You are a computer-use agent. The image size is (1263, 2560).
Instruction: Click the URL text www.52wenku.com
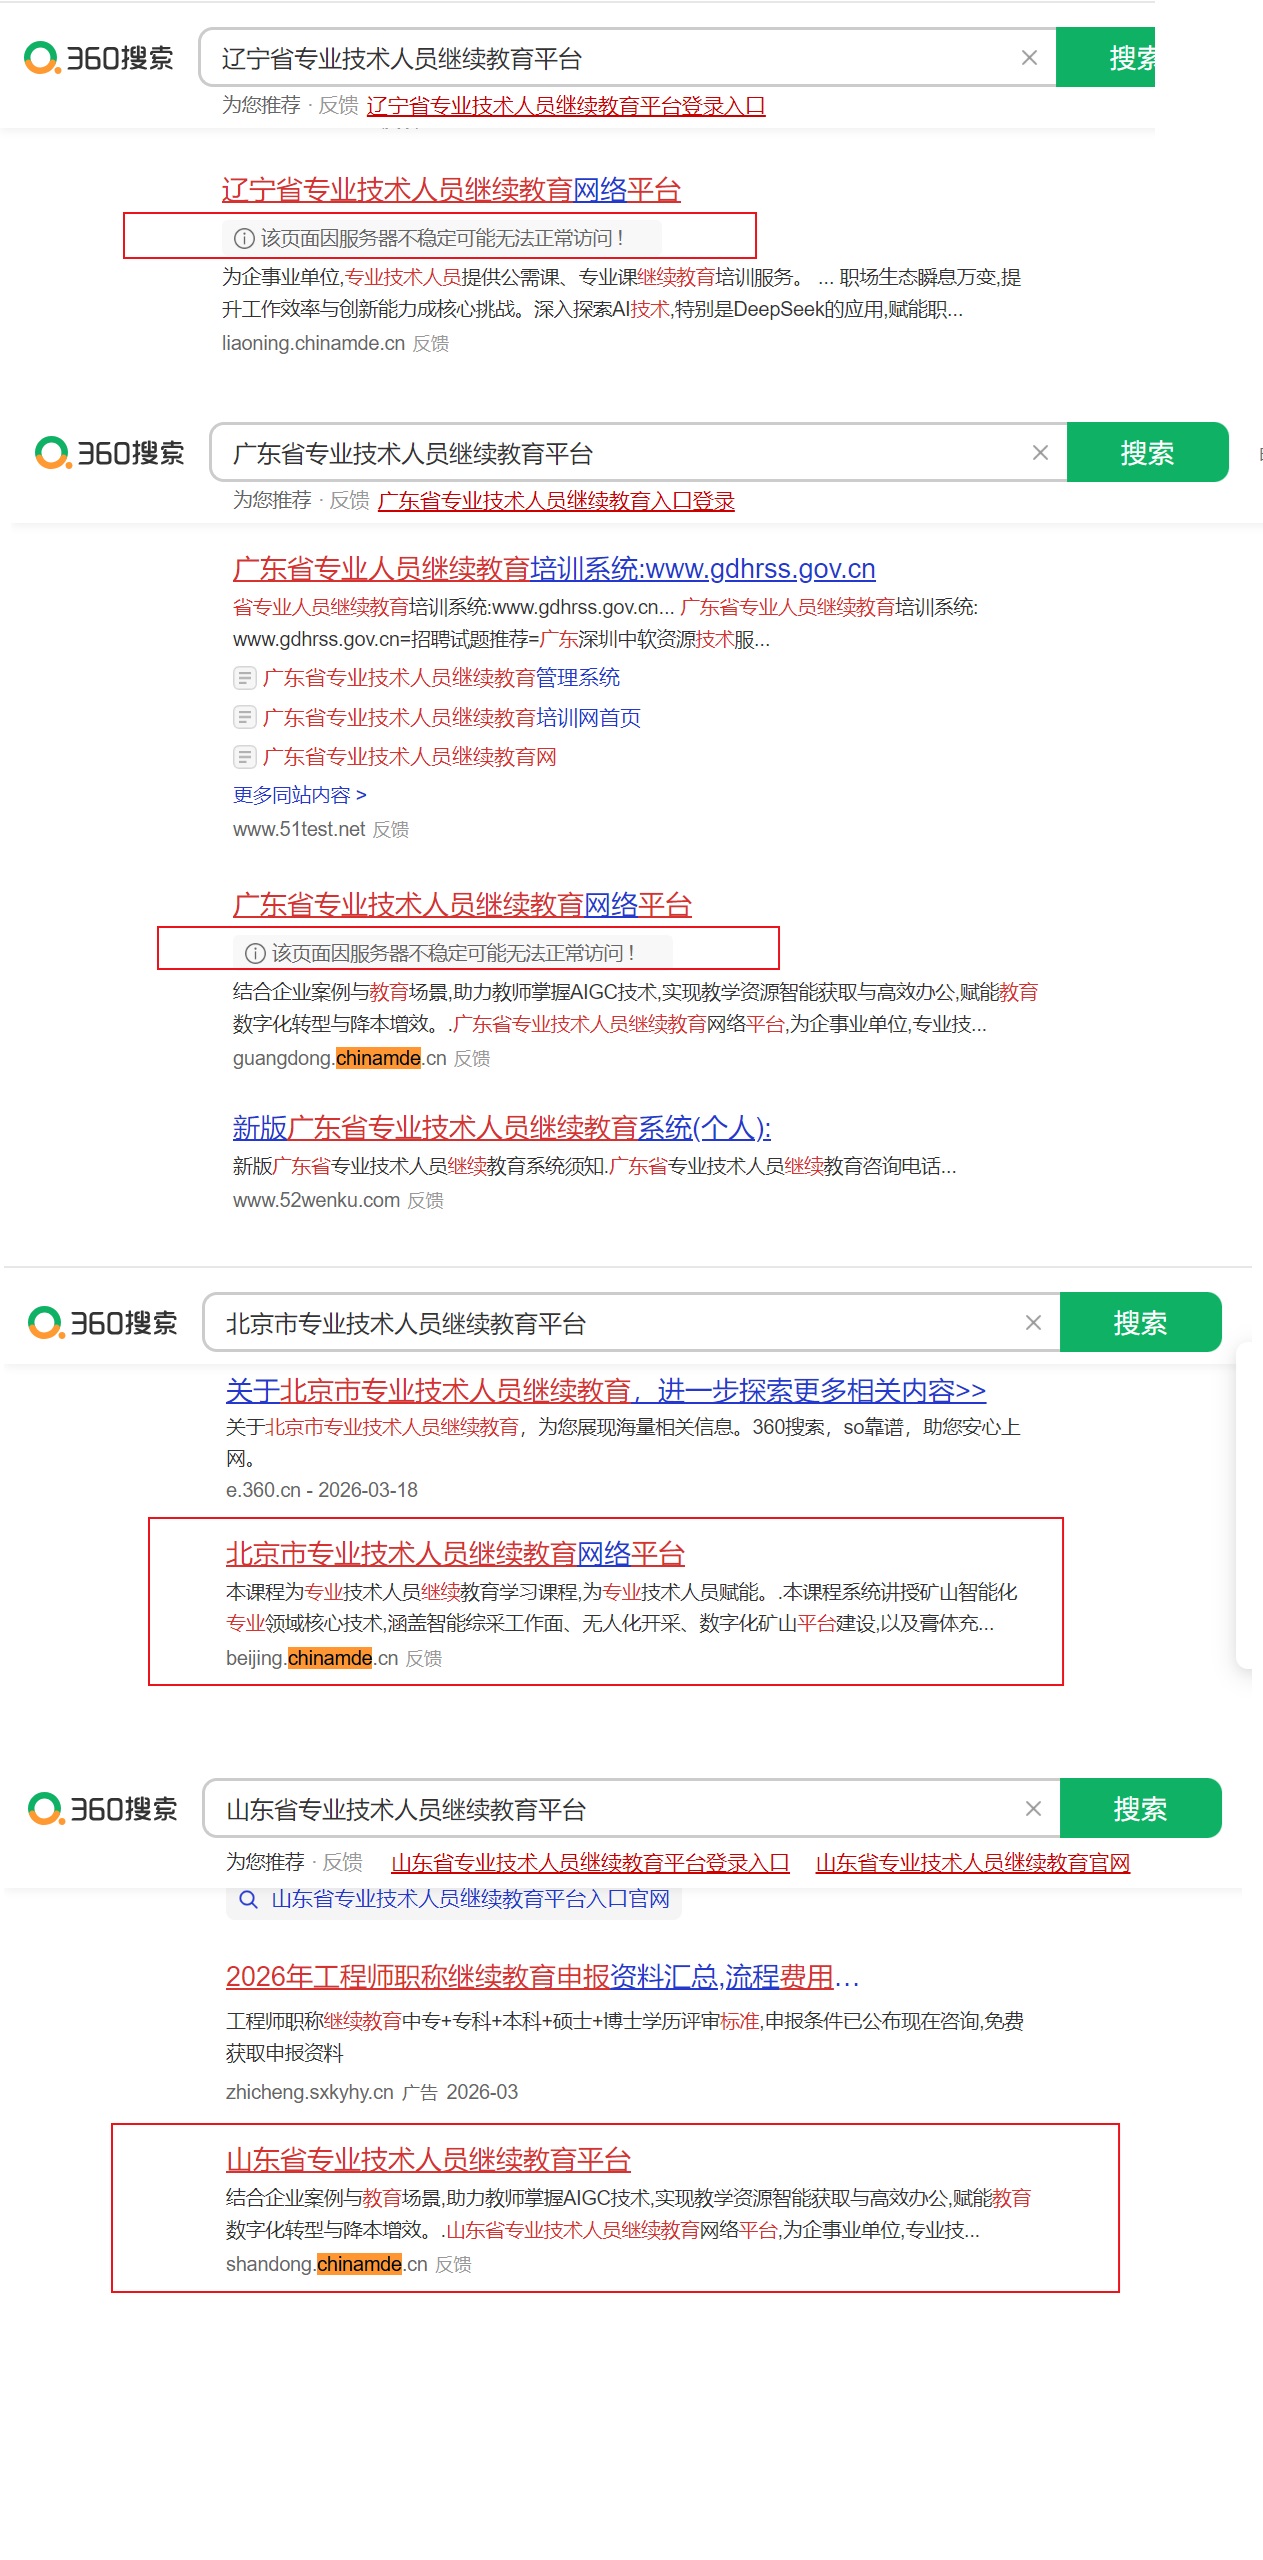[316, 1201]
